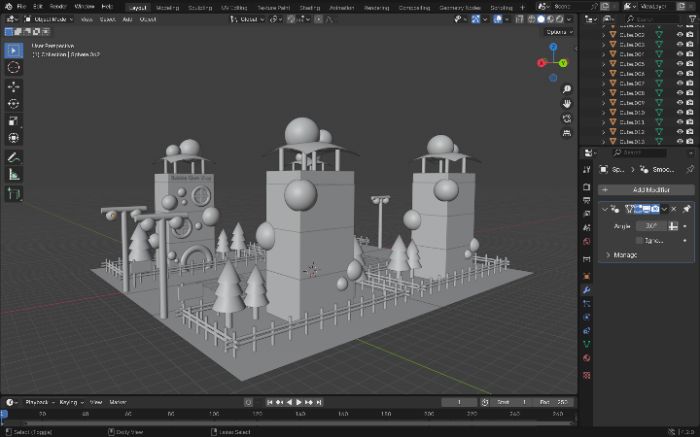Open the Window menu

coord(84,7)
